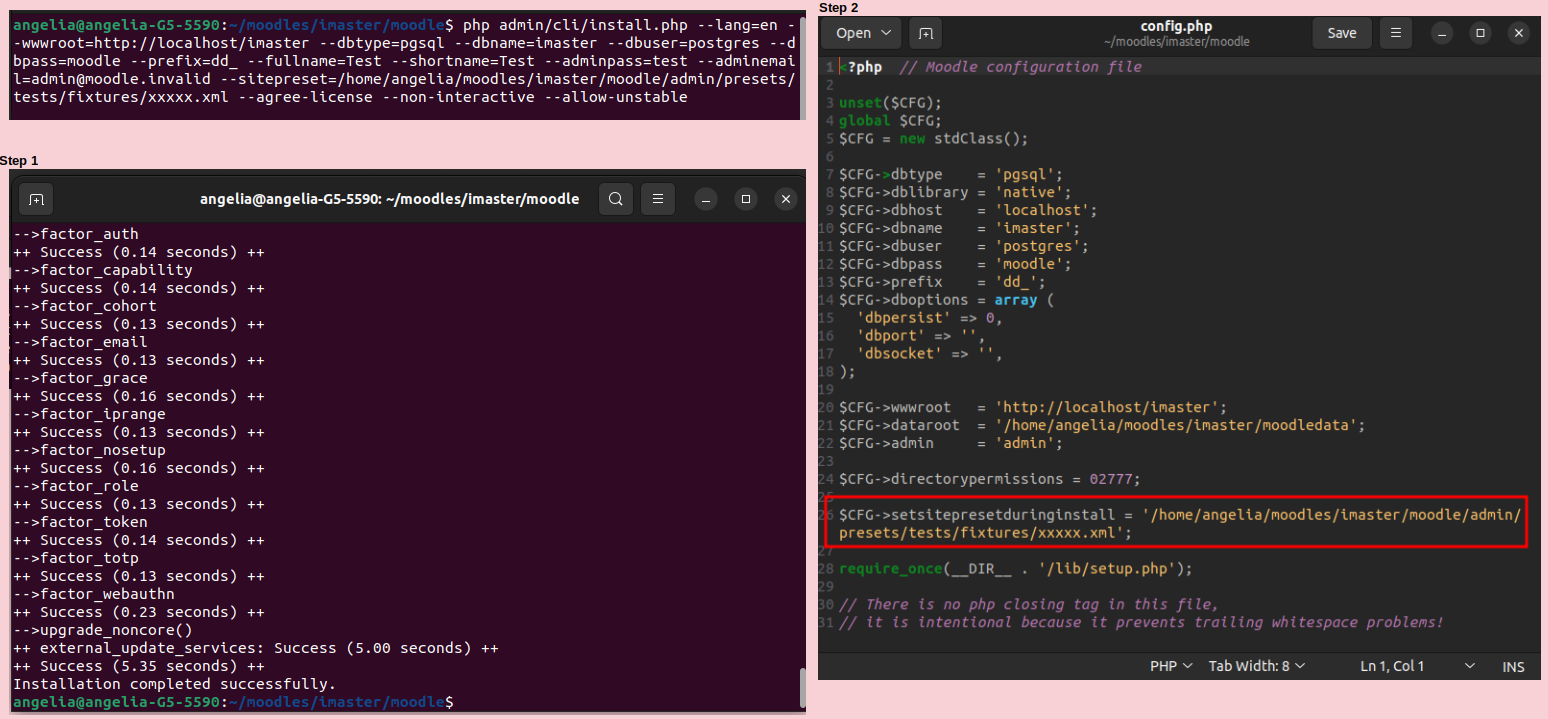This screenshot has height=719, width=1548.
Task: Maximize the gedit window
Action: [1480, 33]
